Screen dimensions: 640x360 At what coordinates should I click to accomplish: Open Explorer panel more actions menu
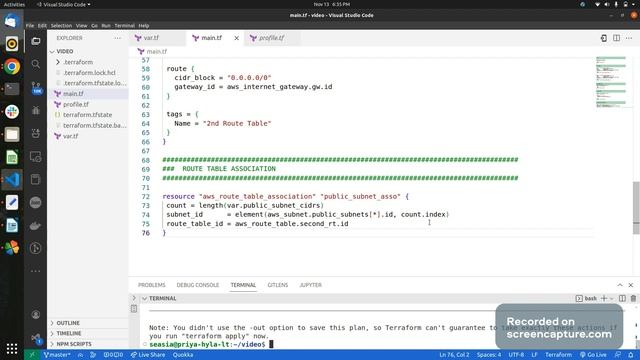pos(118,38)
